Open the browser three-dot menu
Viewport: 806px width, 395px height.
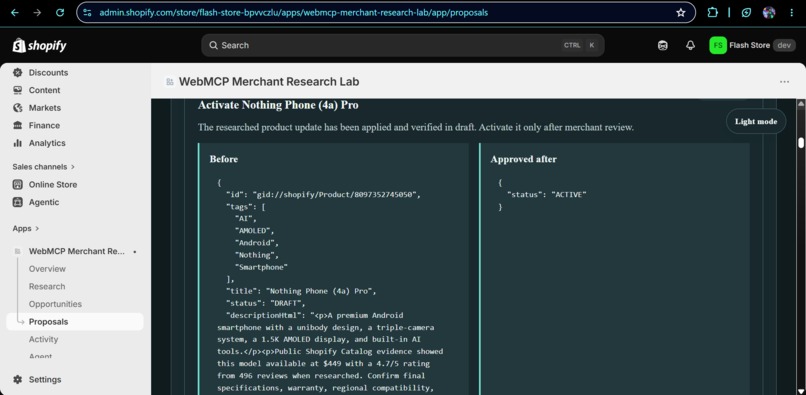click(x=792, y=12)
